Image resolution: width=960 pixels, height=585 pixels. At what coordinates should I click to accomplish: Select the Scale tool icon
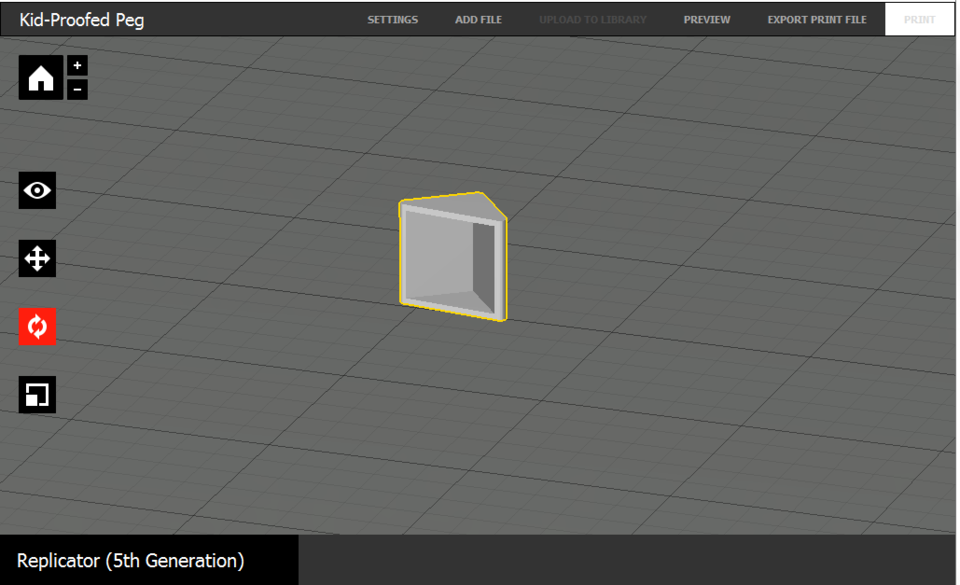[x=37, y=395]
